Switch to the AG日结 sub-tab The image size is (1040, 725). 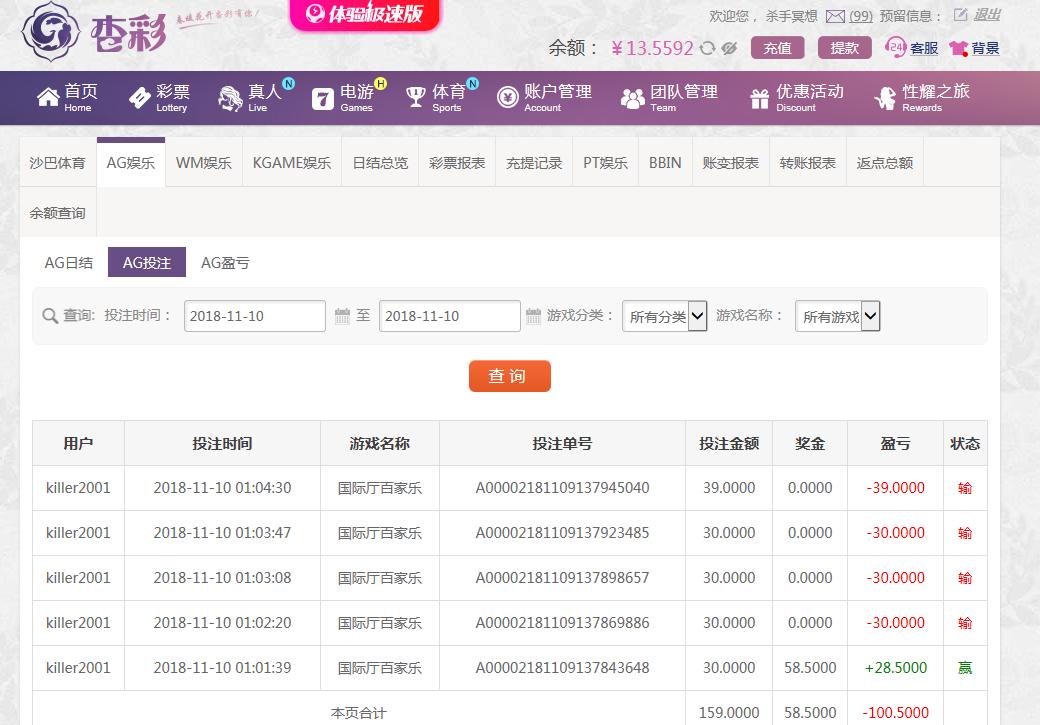69,263
